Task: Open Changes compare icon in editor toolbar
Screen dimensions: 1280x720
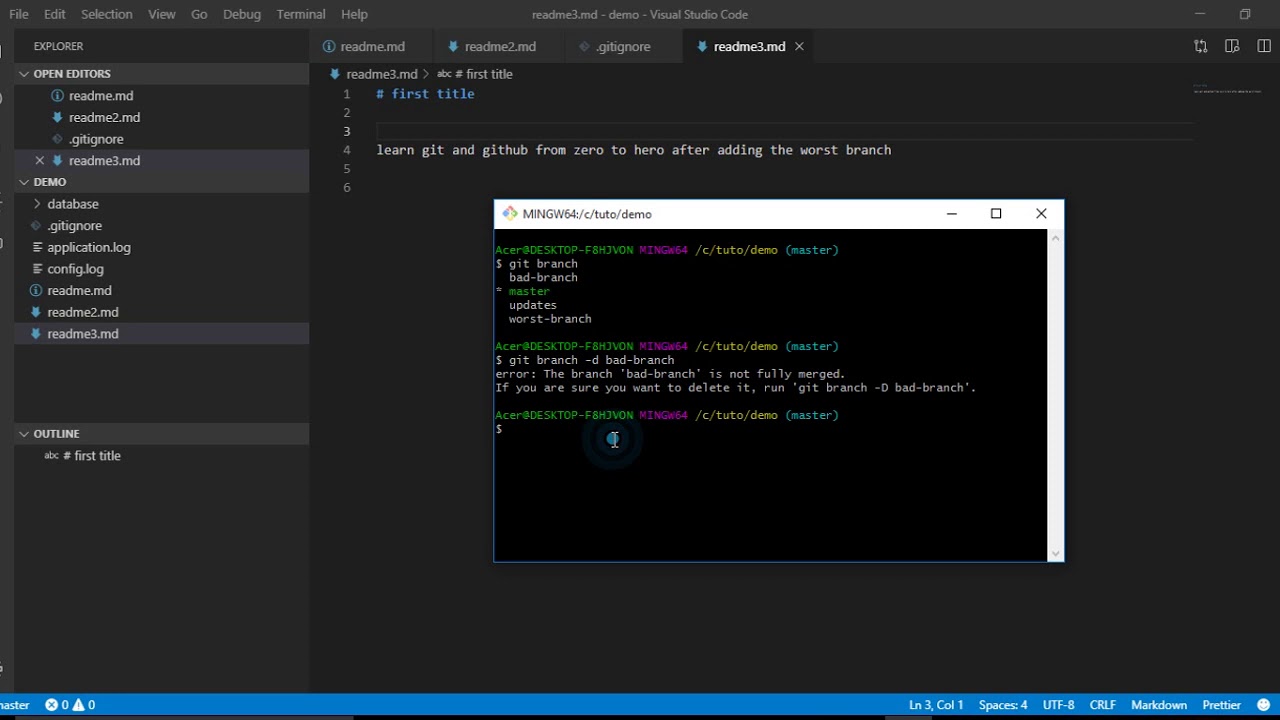Action: point(1201,46)
